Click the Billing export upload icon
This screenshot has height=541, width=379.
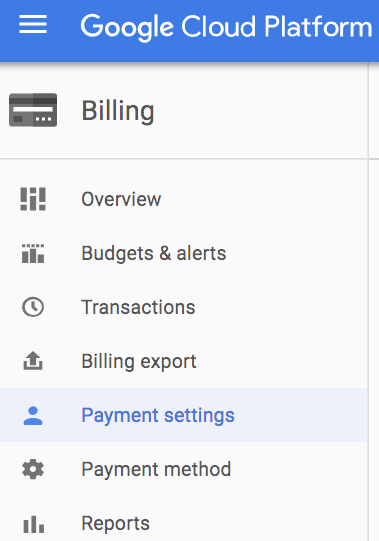[x=33, y=361]
